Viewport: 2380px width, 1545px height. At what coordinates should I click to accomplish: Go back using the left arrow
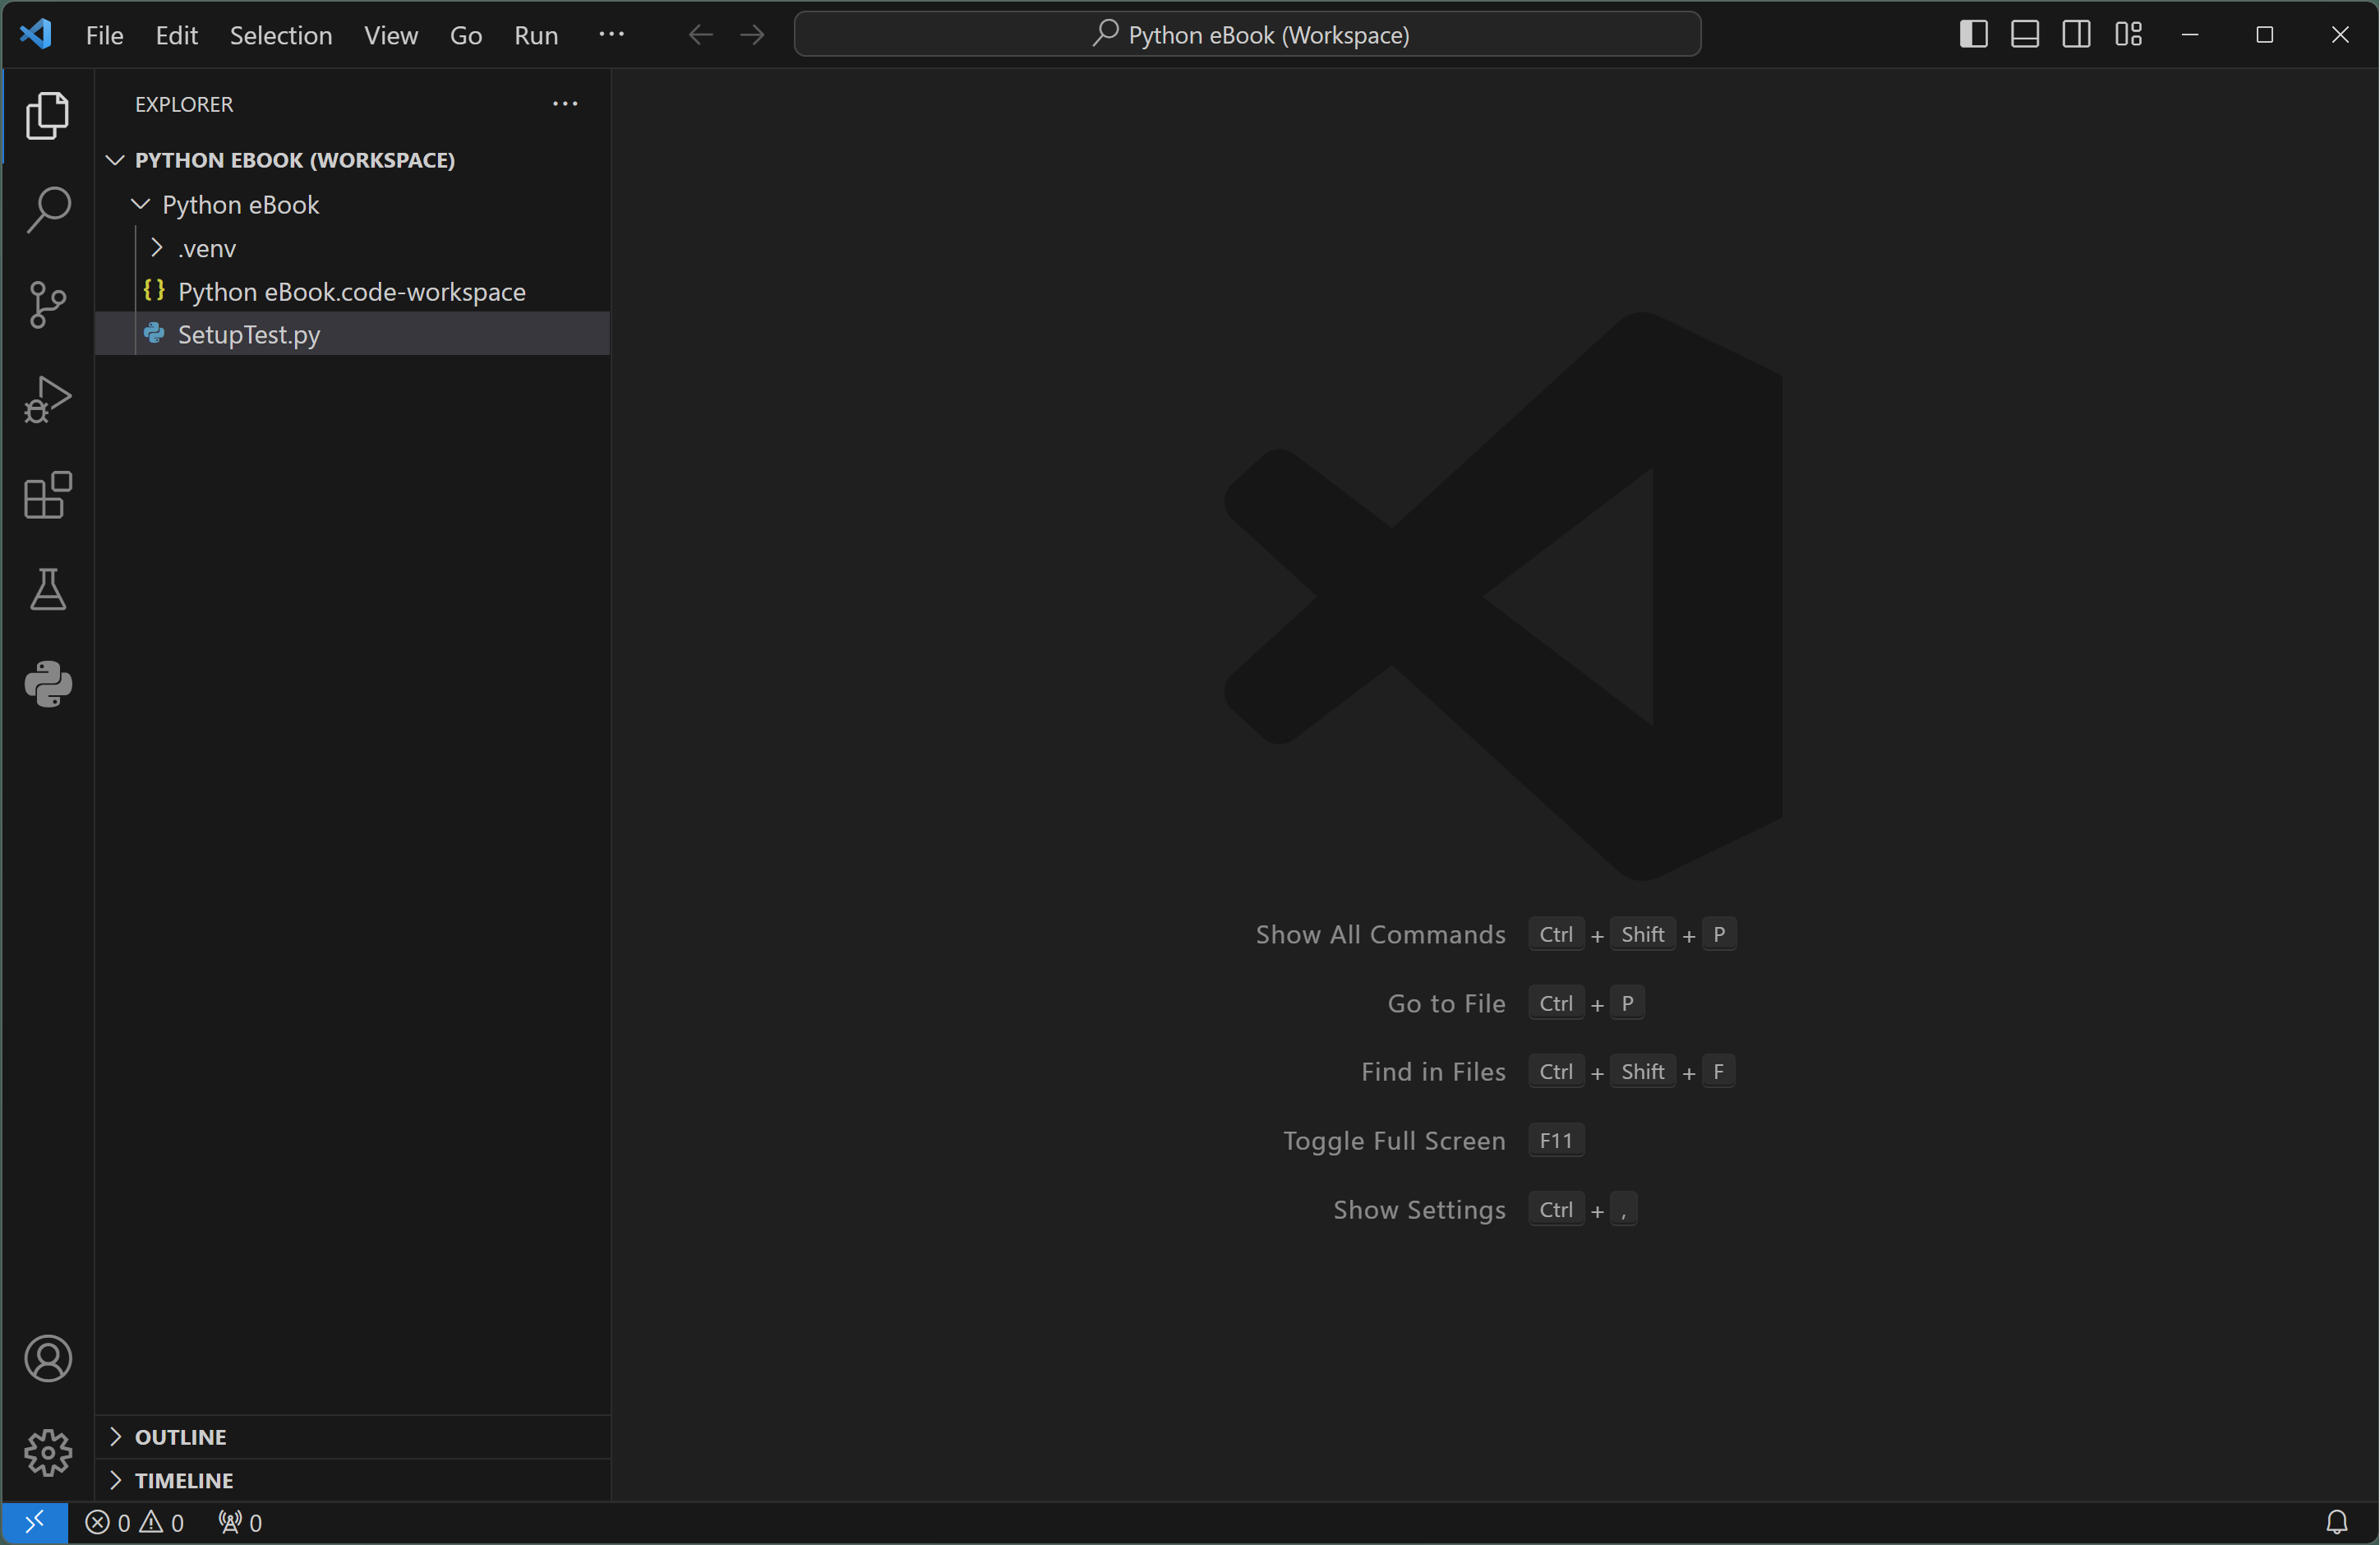click(x=700, y=35)
